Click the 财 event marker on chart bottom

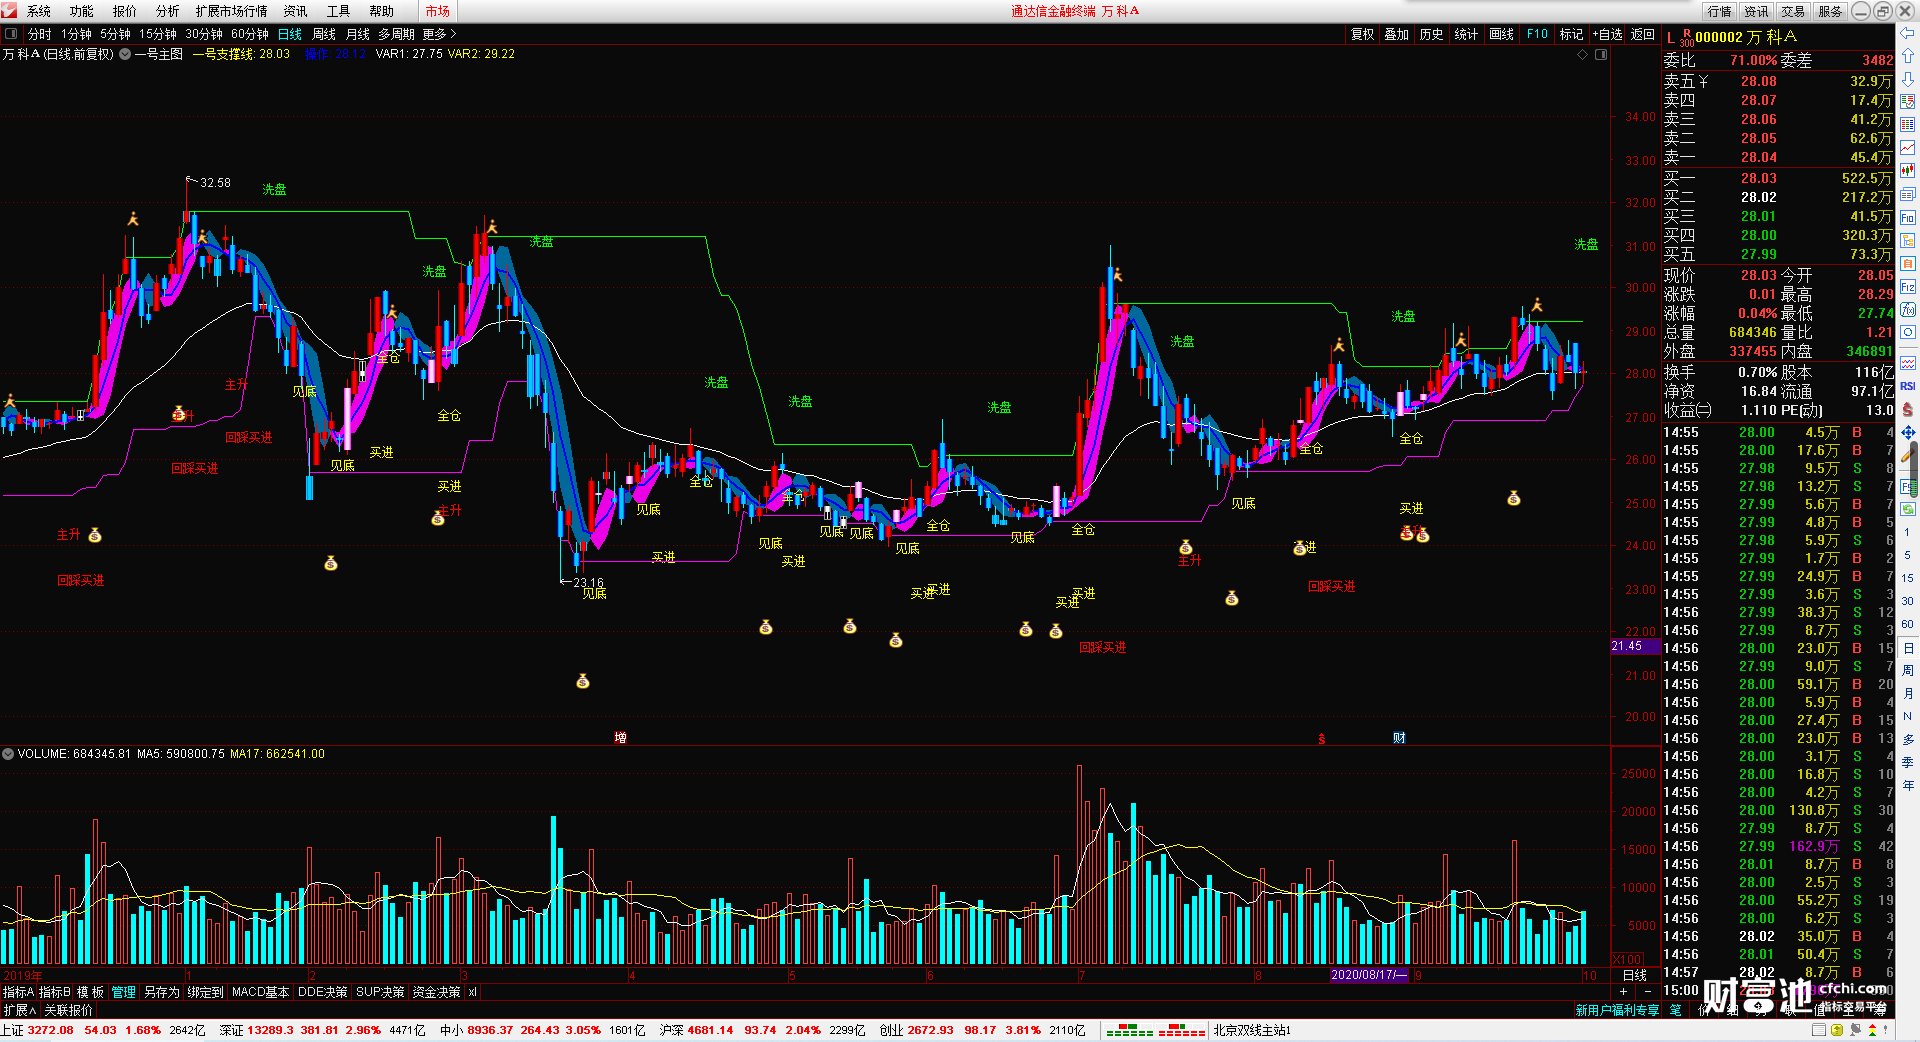coord(1399,738)
